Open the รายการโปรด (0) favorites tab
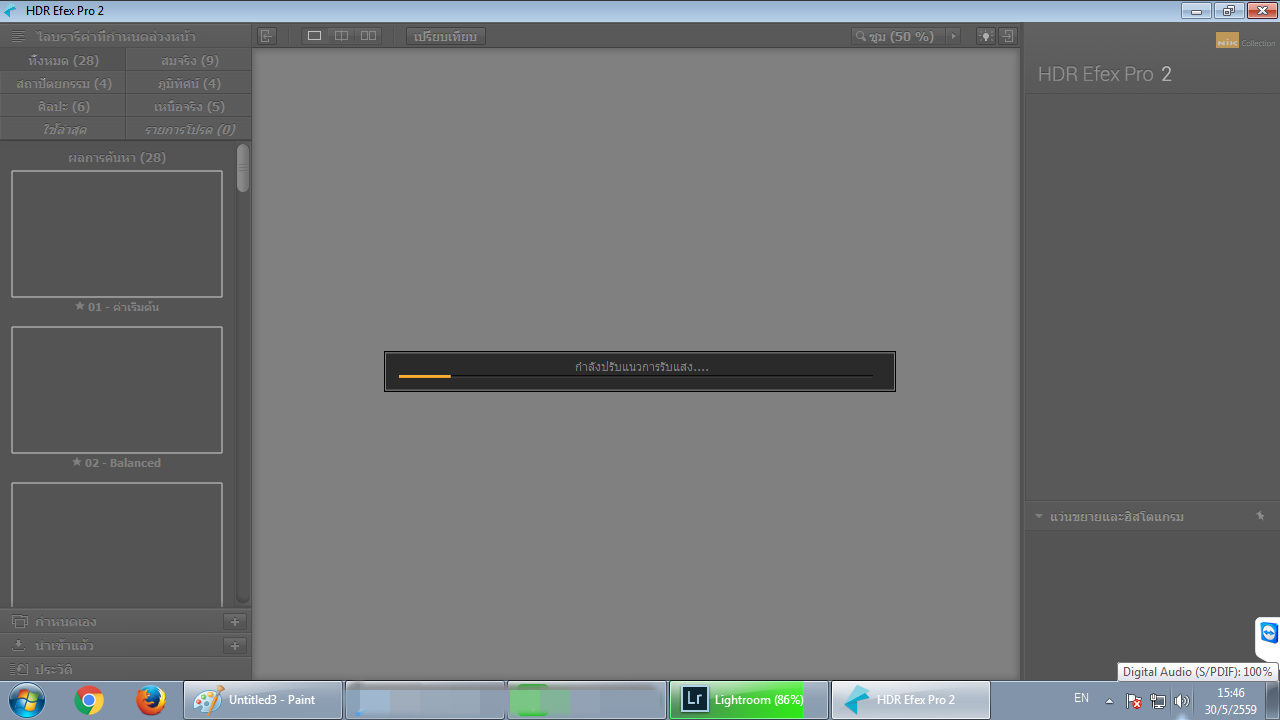 pyautogui.click(x=189, y=129)
